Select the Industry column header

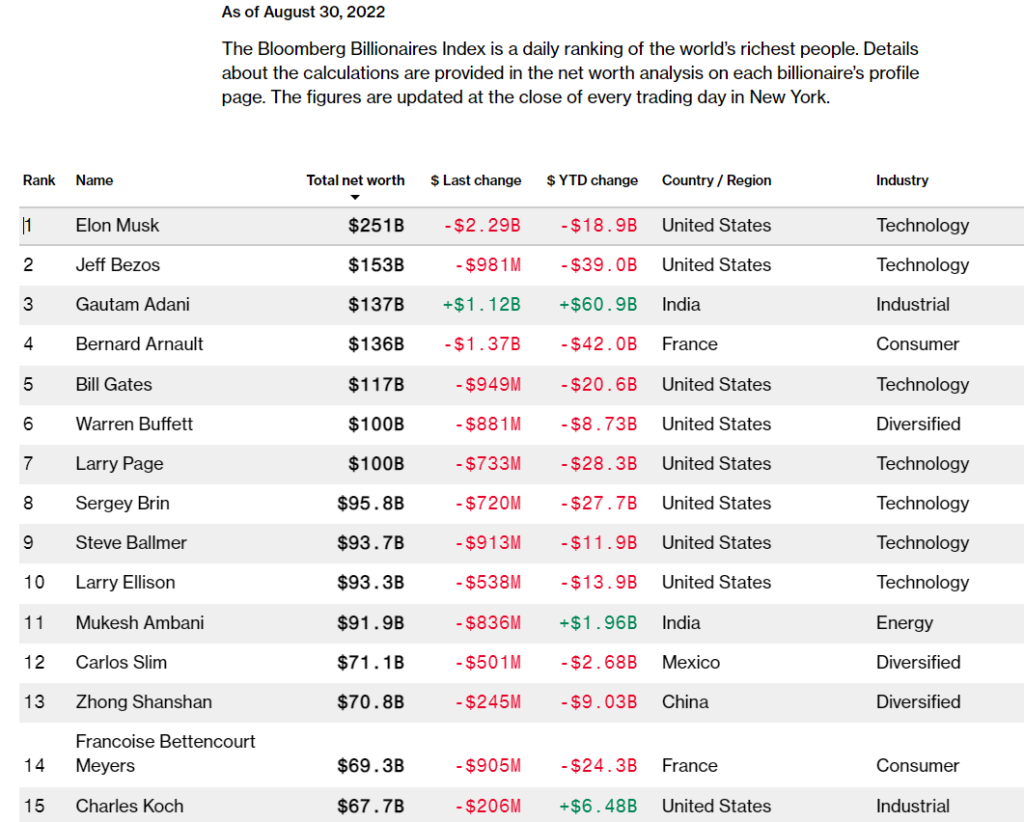pos(902,181)
